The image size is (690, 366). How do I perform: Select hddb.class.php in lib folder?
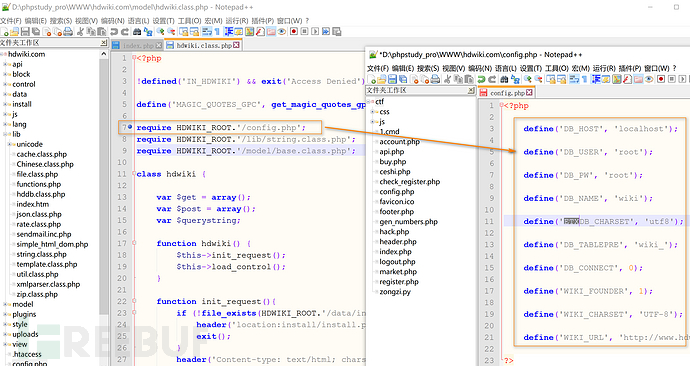(41, 194)
